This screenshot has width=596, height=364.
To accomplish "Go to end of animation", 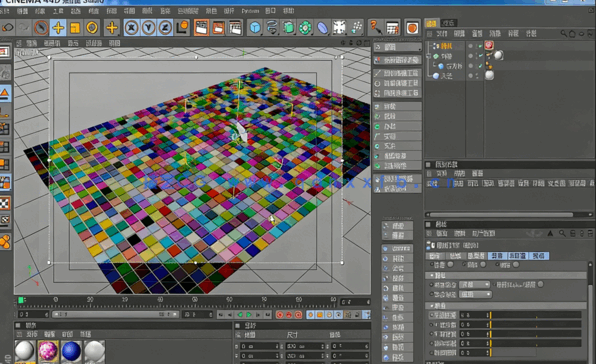I will pyautogui.click(x=268, y=315).
